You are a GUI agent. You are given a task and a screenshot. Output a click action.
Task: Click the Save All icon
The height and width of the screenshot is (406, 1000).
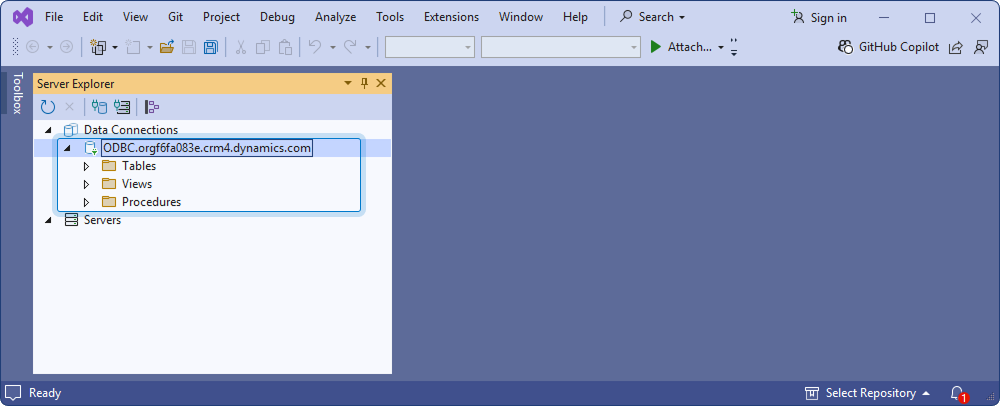[x=210, y=47]
